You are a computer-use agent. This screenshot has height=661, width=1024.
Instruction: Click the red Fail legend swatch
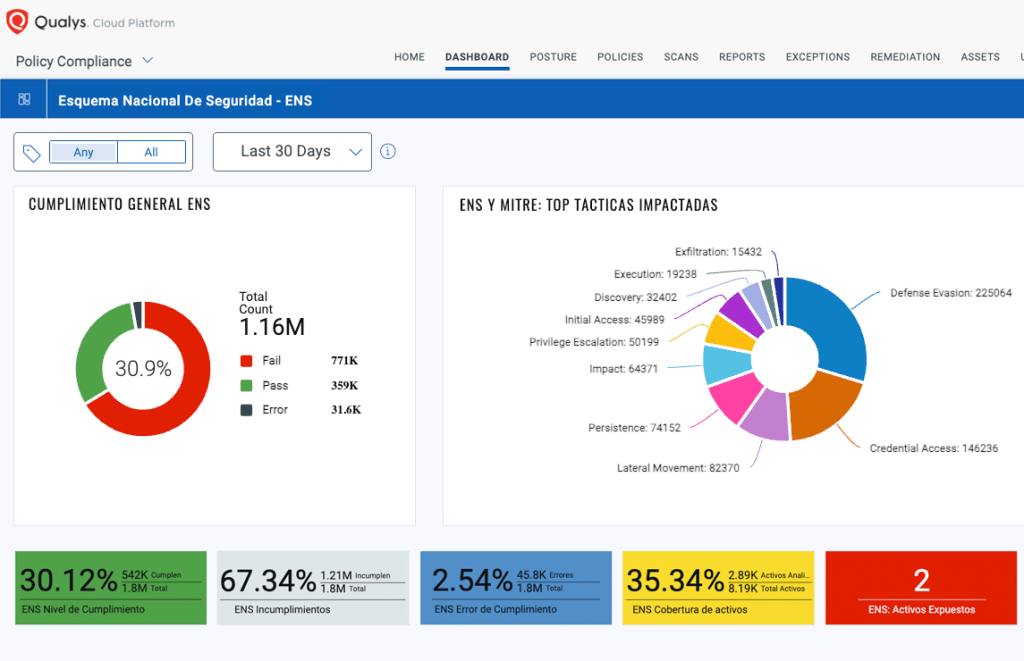(246, 361)
